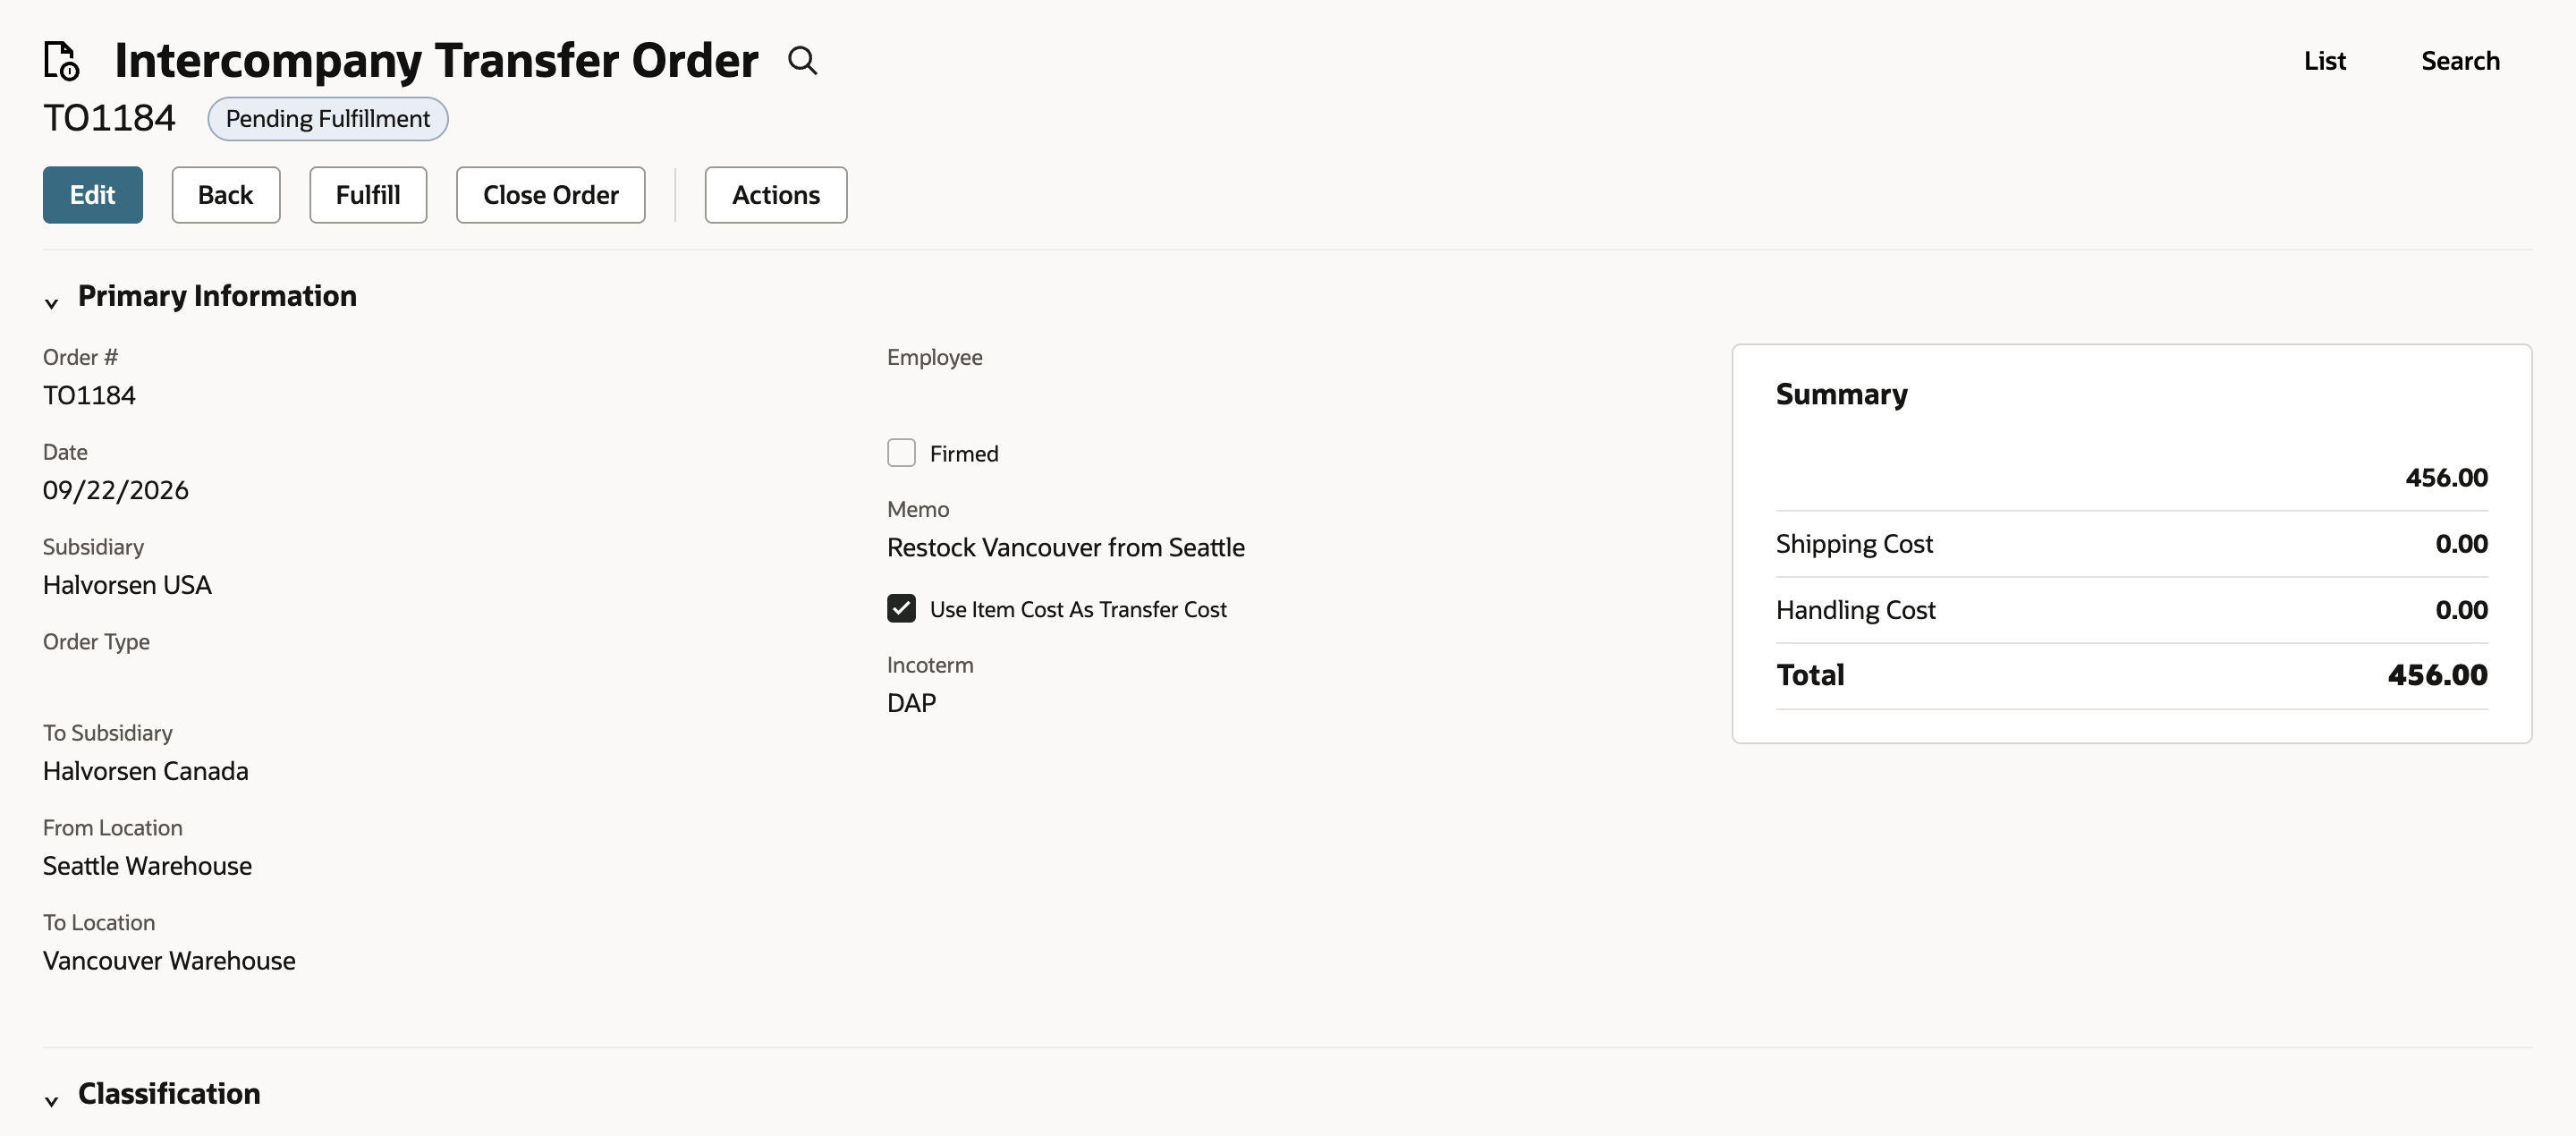This screenshot has height=1136, width=2576.
Task: Select the TO1184 order number value
Action: pyautogui.click(x=89, y=395)
